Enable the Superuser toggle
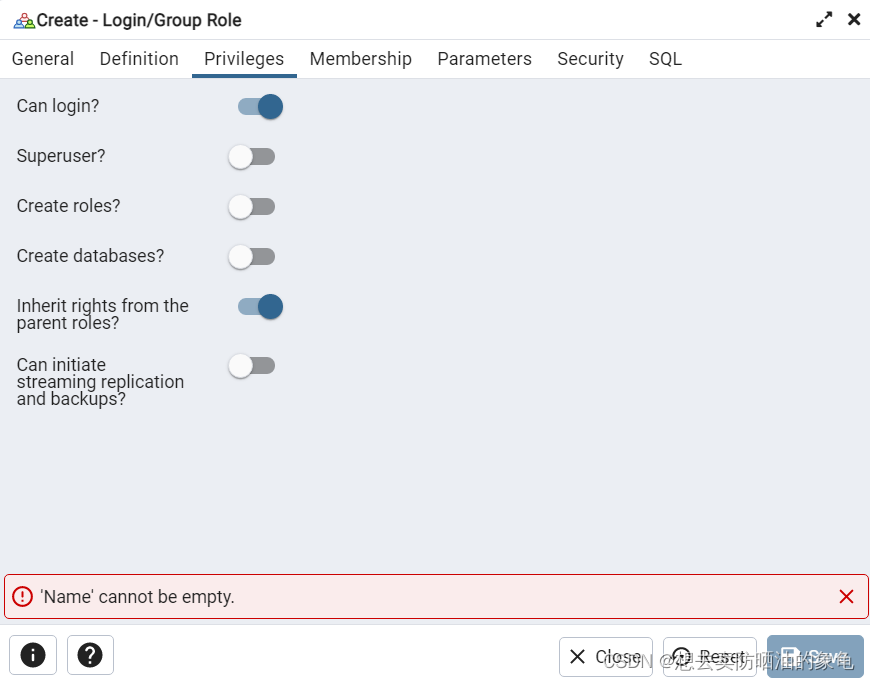 251,156
